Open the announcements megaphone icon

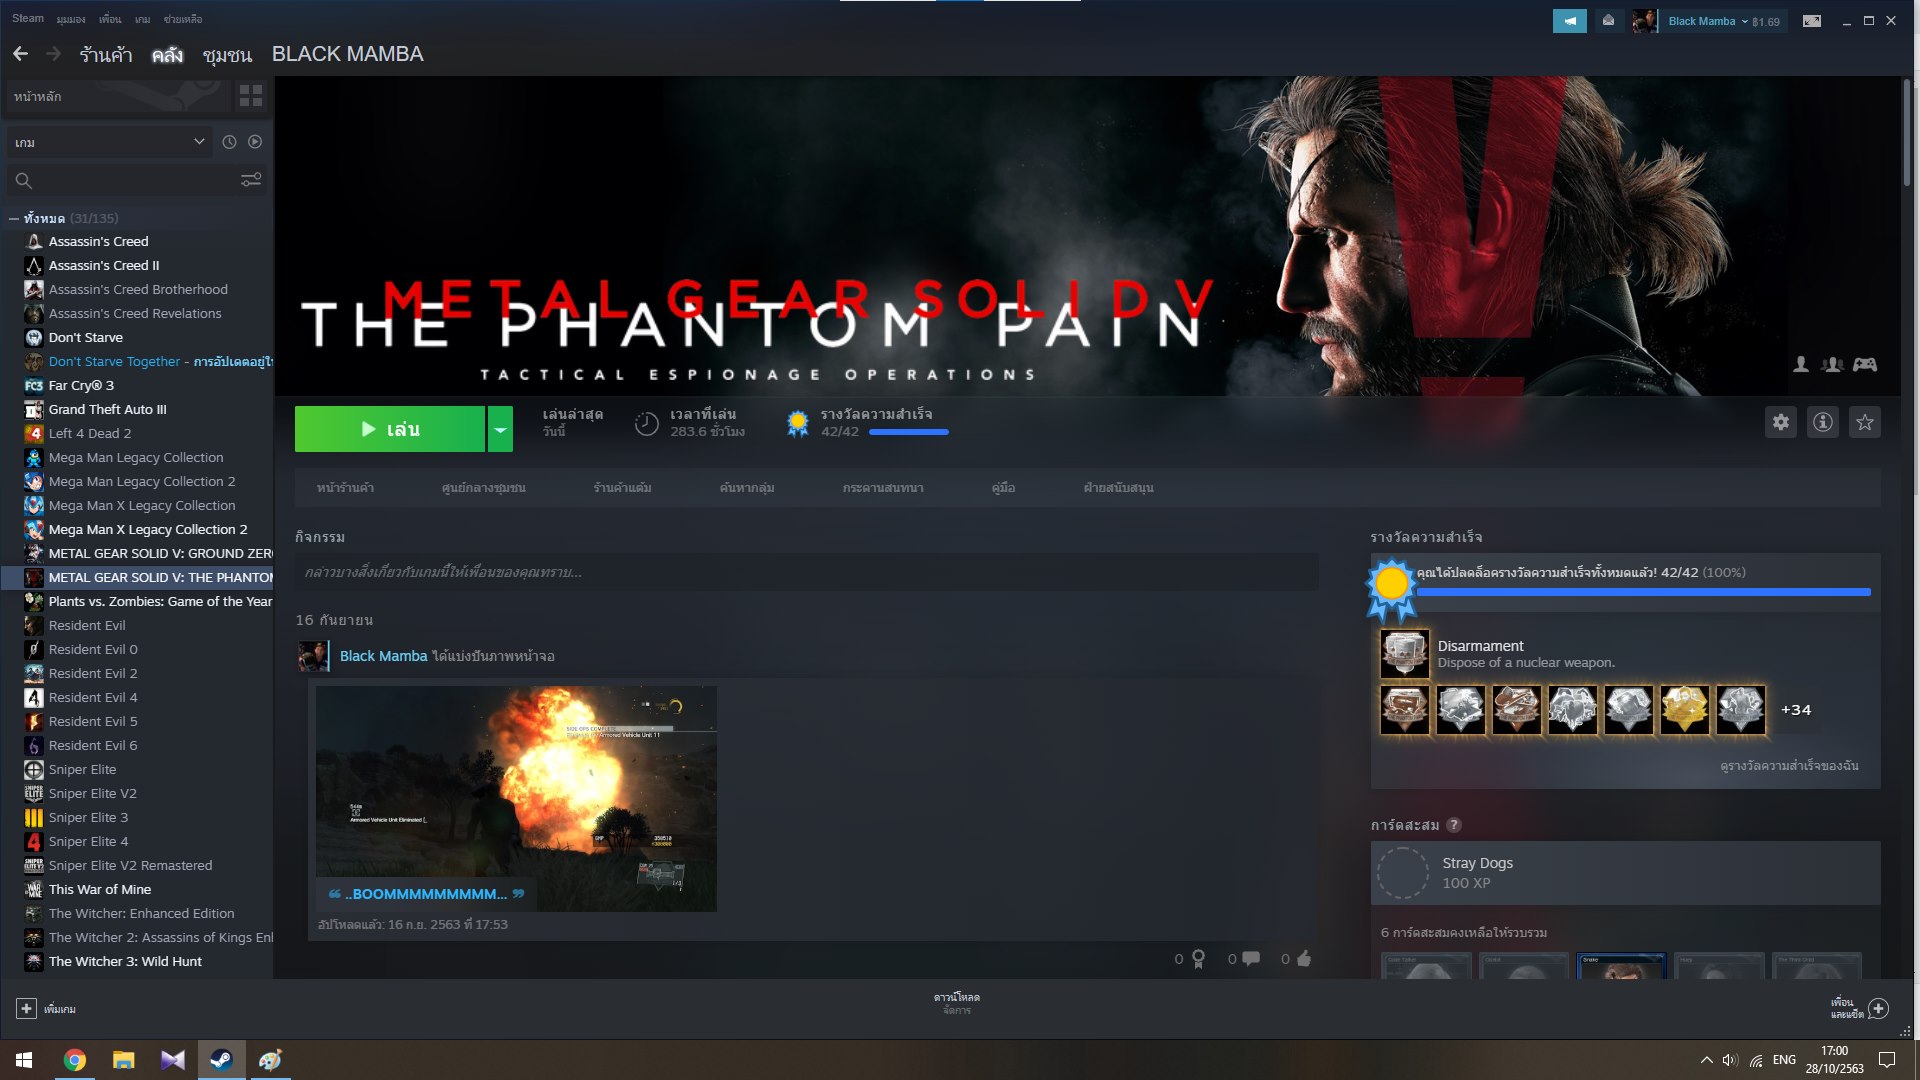tap(1569, 21)
